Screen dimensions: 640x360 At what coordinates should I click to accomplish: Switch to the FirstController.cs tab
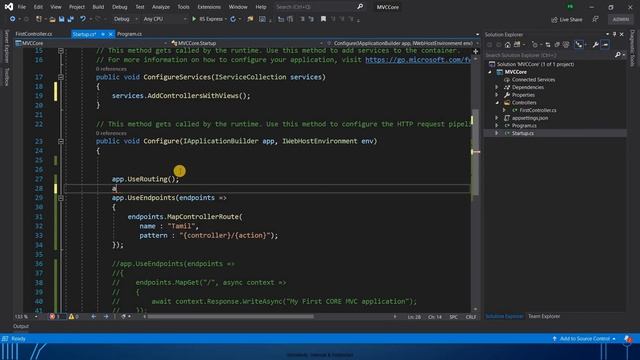[34, 34]
